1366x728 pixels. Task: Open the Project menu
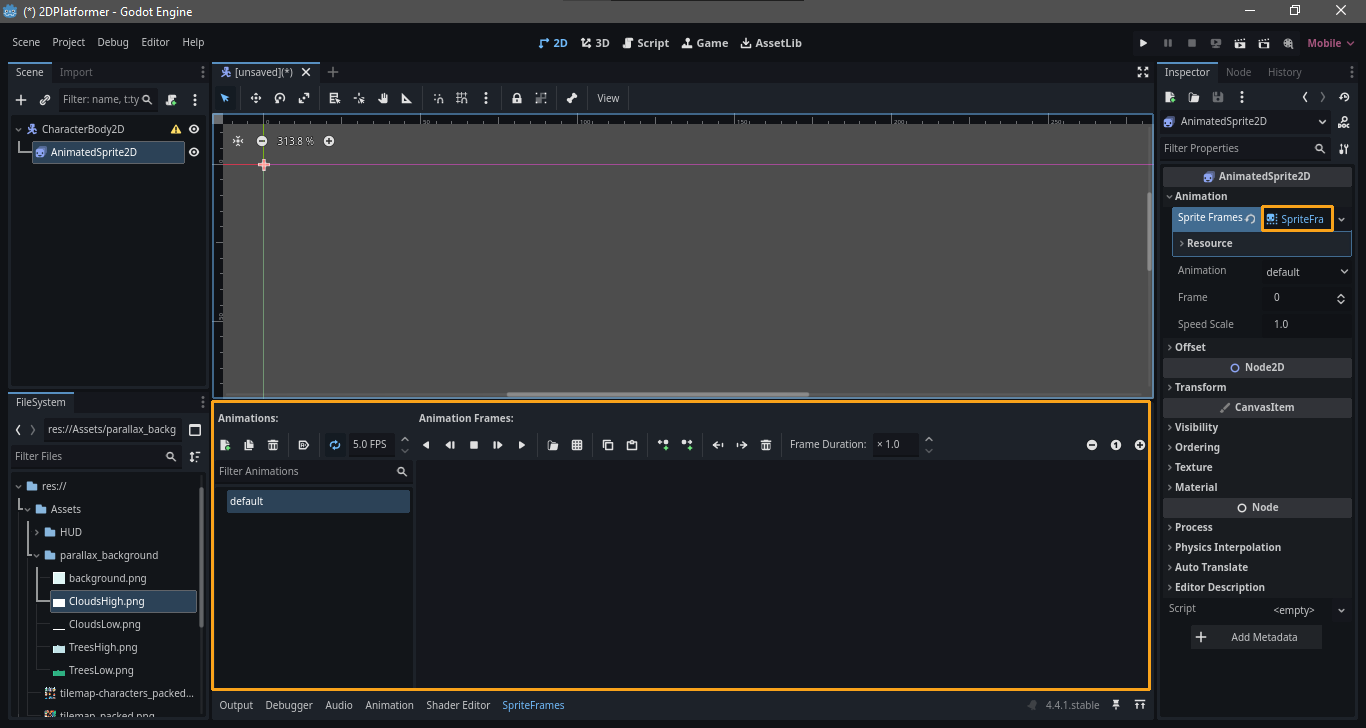pos(69,42)
